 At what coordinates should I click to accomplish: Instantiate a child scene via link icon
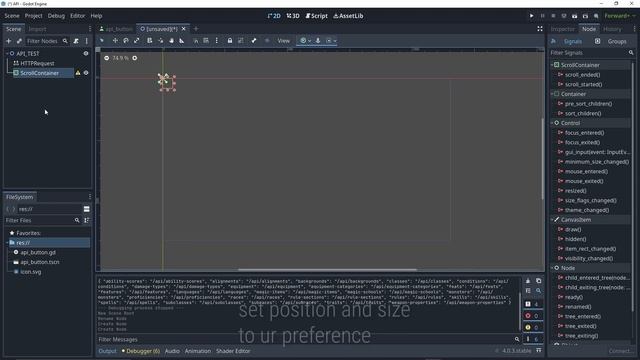click(x=19, y=41)
